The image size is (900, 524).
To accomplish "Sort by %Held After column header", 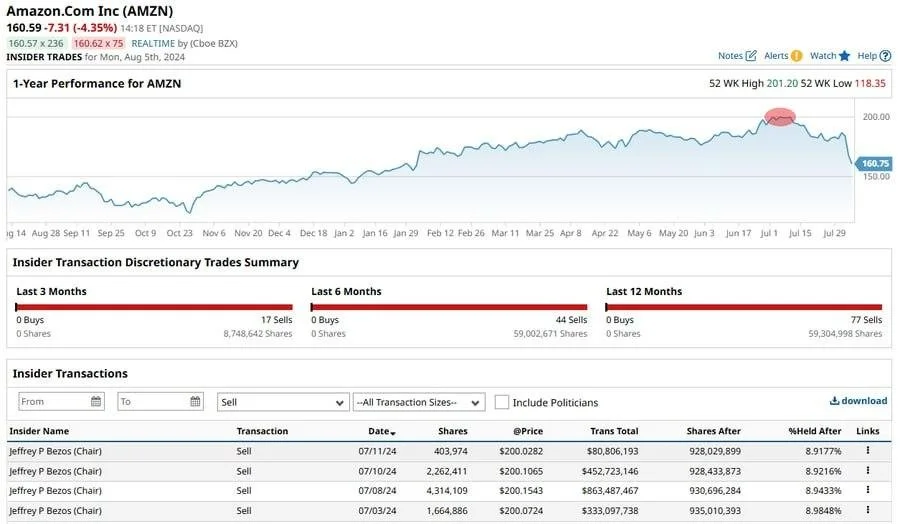I will point(814,431).
